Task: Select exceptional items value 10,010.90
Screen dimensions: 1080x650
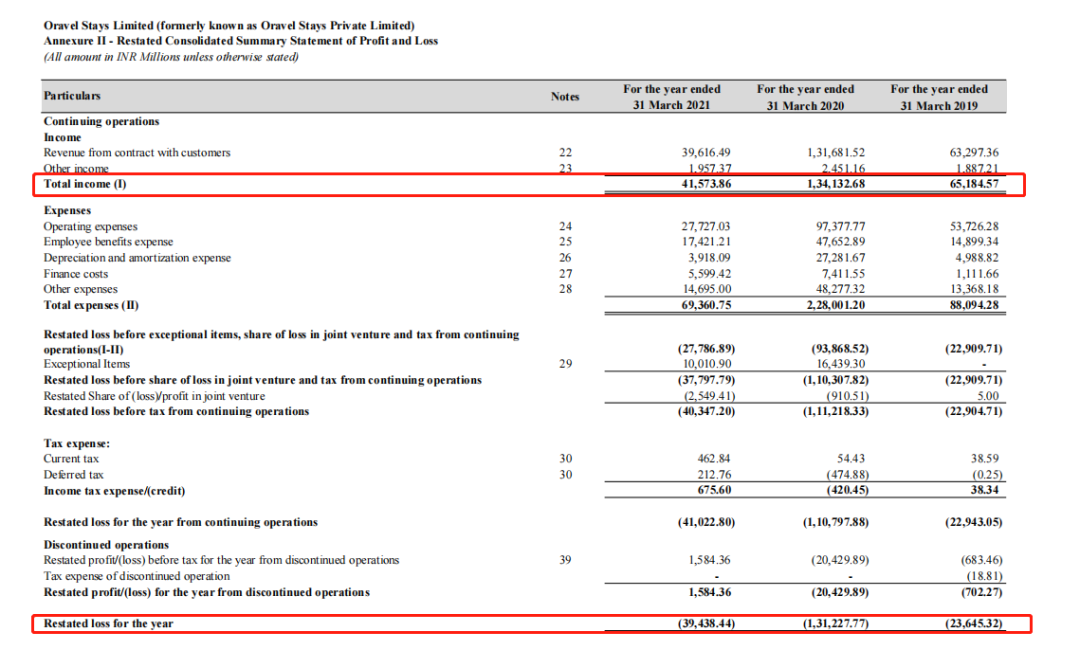Action: [x=706, y=364]
